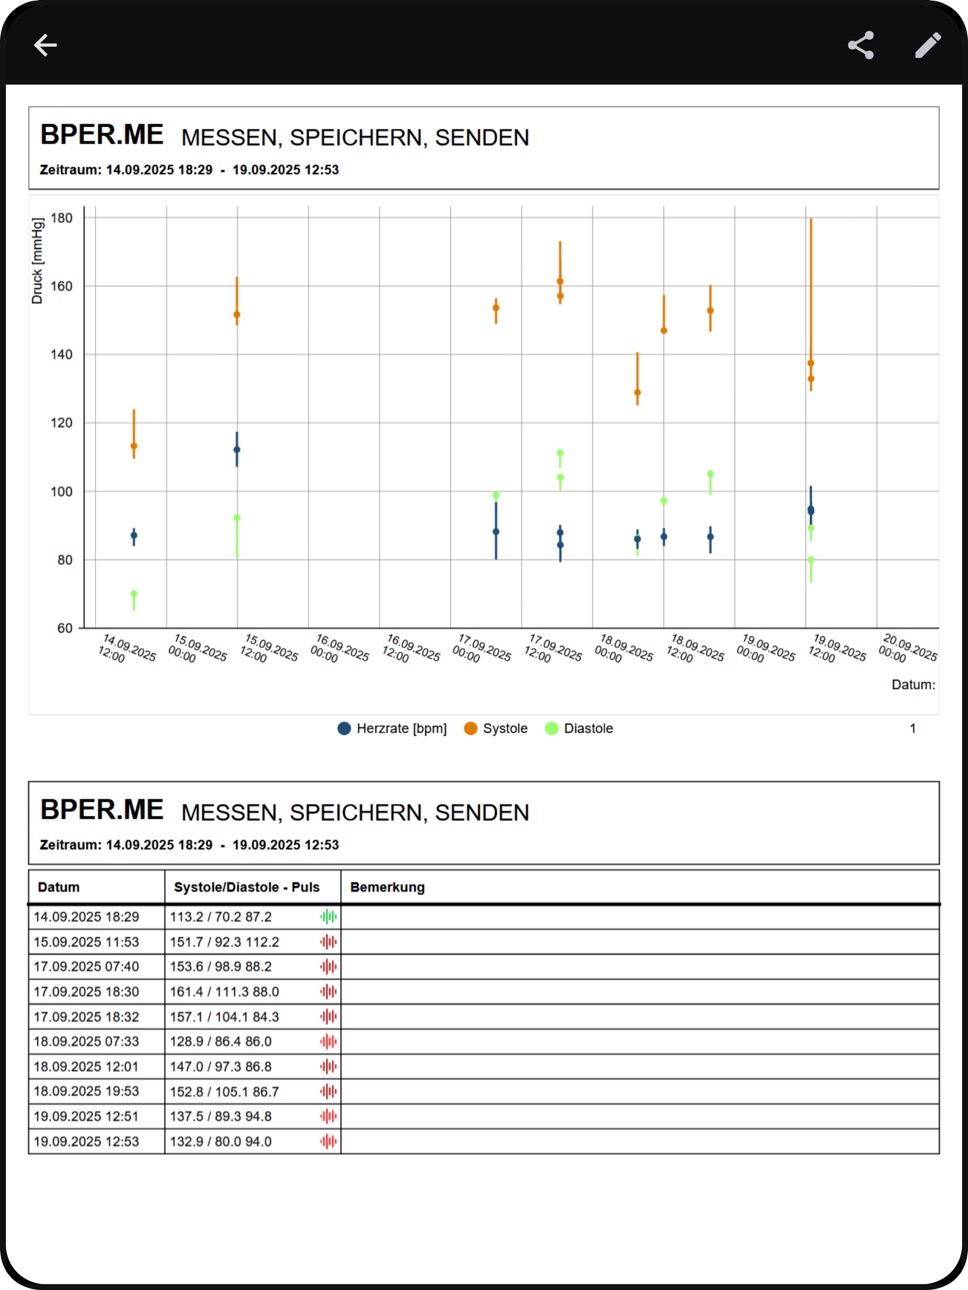Click the BPER.ME title above the chart

tap(101, 135)
